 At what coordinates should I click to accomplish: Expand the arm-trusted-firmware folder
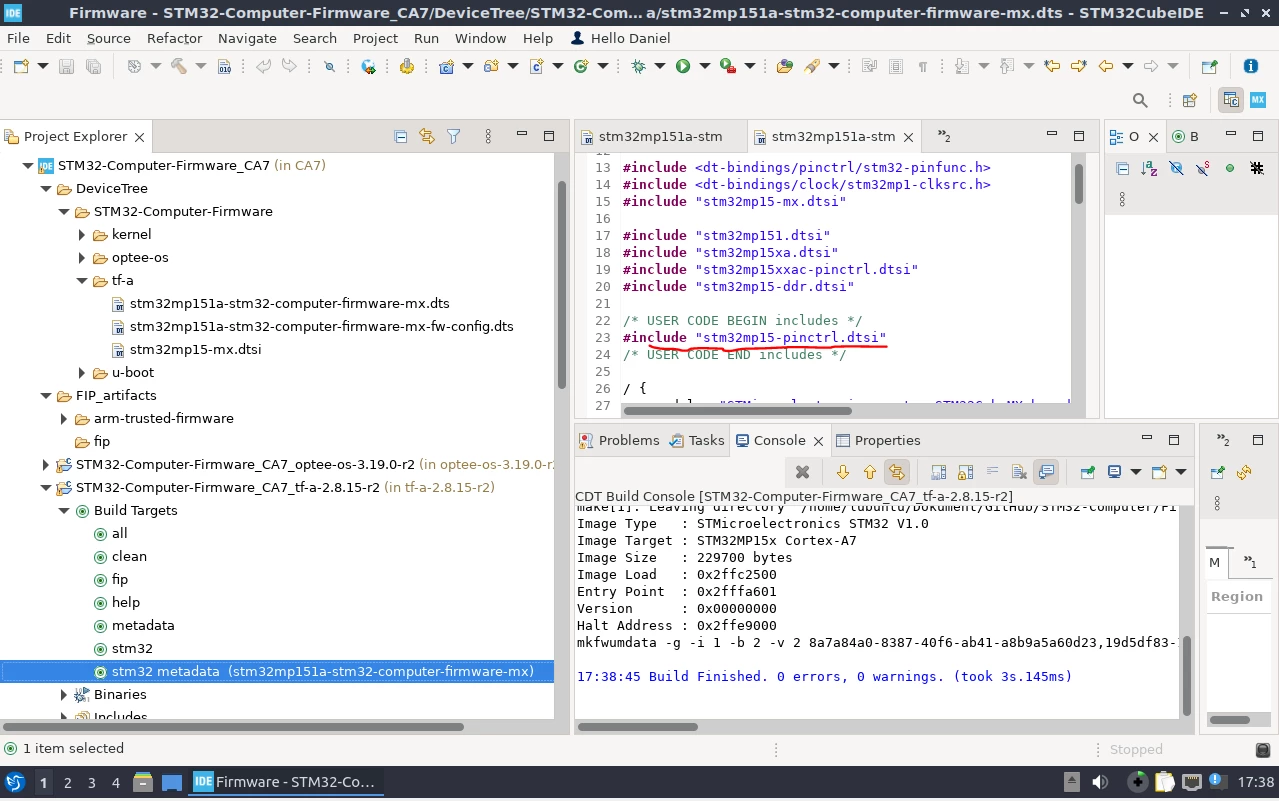64,419
